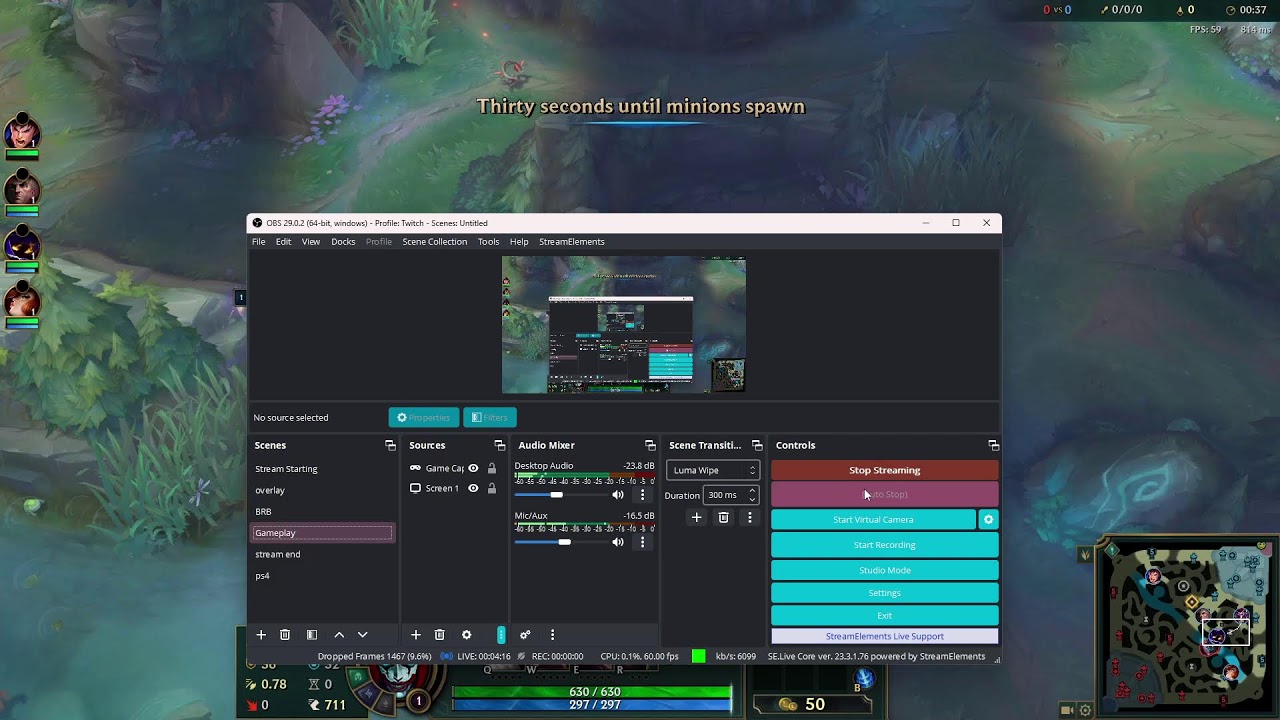Open highlighted three-dot menu in Sources toolbar
The width and height of the screenshot is (1280, 720).
tap(501, 635)
